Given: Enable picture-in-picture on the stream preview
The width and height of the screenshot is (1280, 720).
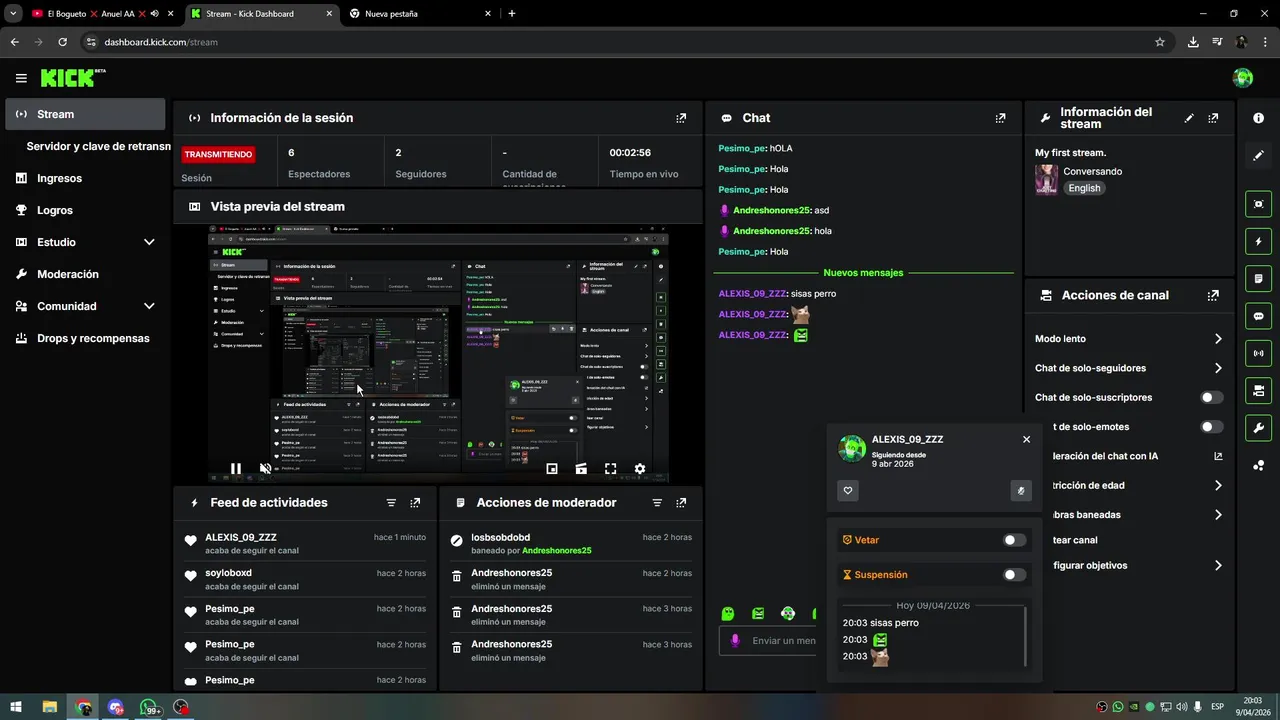Looking at the screenshot, I should (552, 468).
